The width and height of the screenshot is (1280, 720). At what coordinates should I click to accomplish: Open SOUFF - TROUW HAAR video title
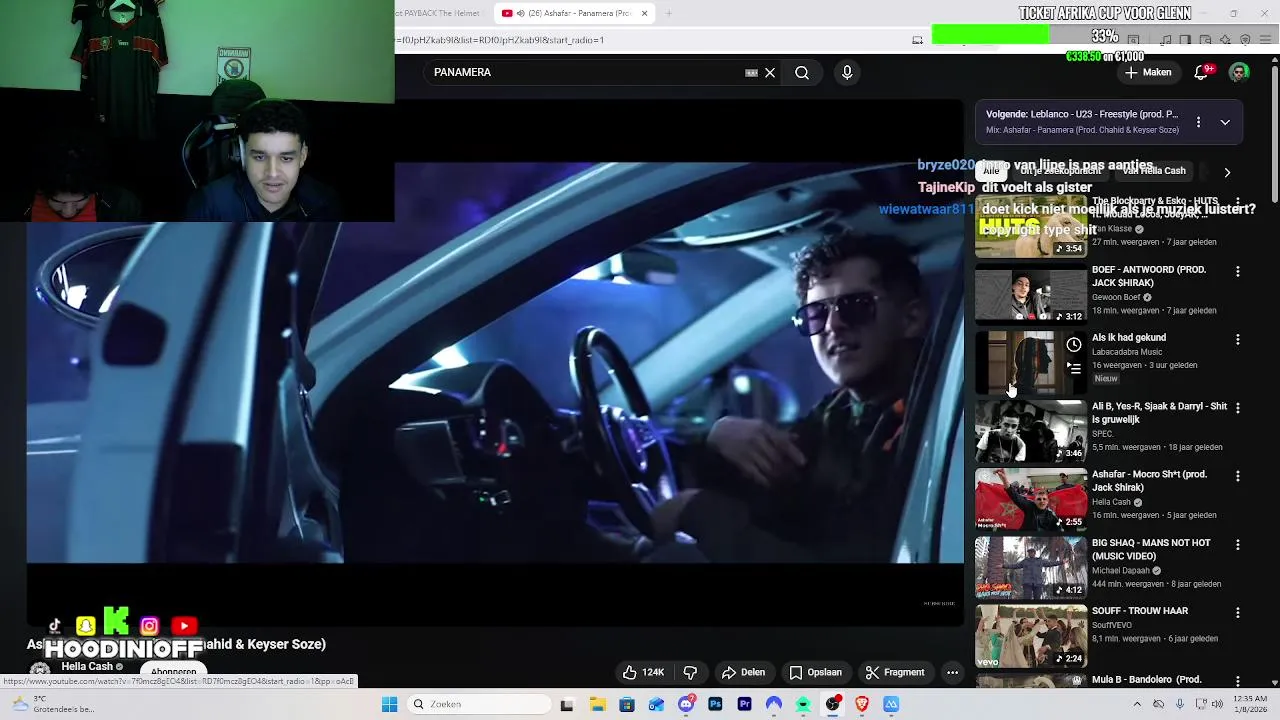click(x=1140, y=611)
